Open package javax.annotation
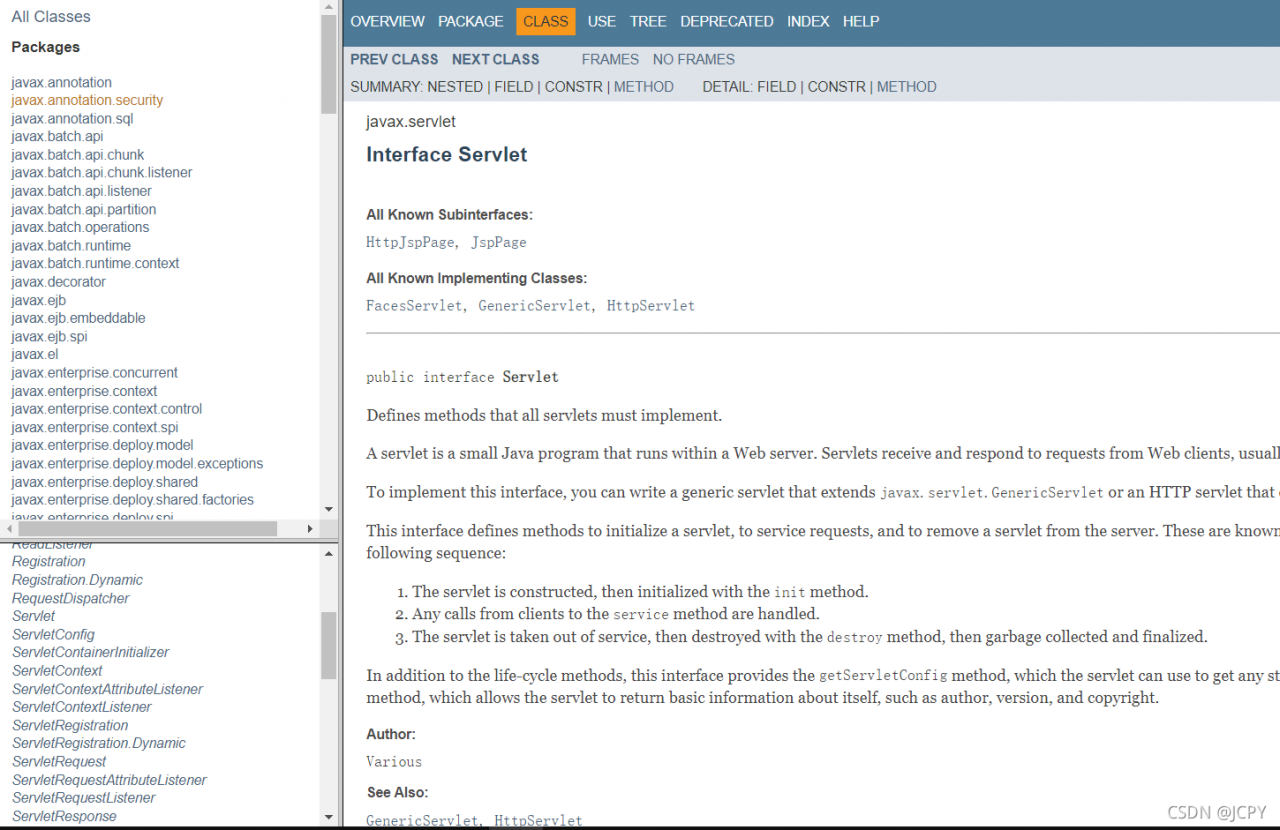This screenshot has width=1280, height=830. pyautogui.click(x=61, y=82)
